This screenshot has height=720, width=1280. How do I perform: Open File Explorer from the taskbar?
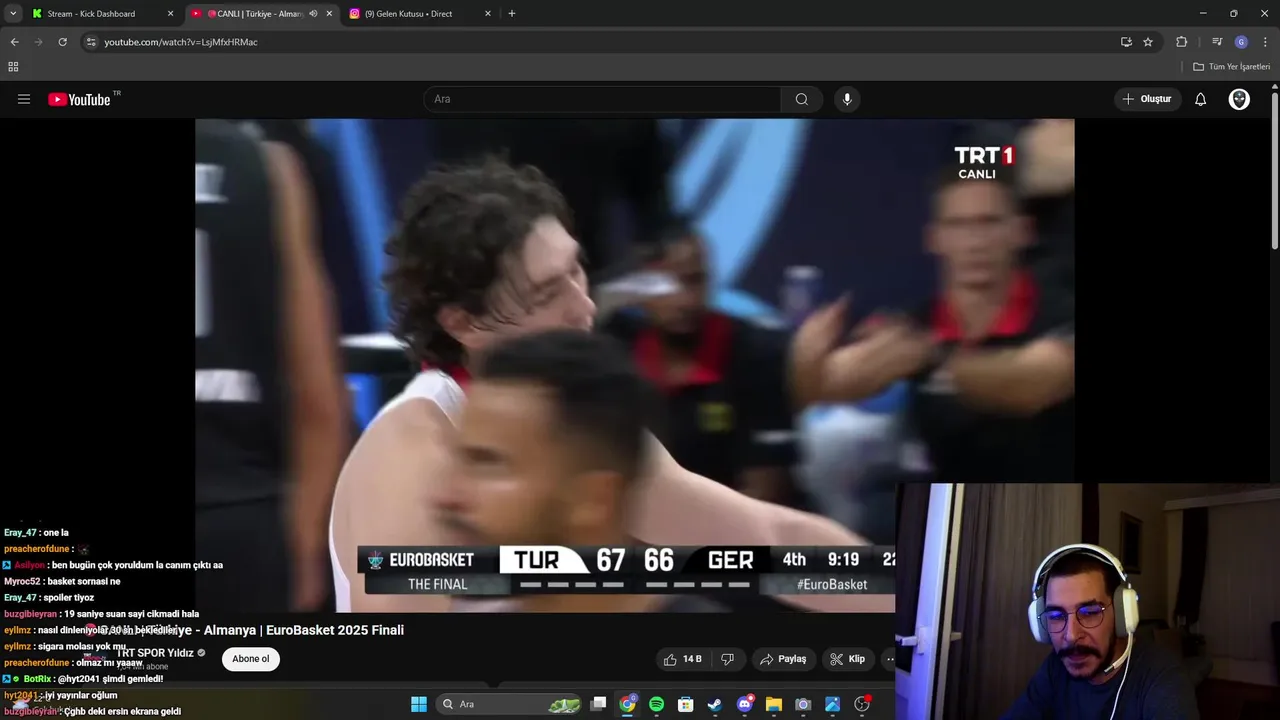click(773, 704)
